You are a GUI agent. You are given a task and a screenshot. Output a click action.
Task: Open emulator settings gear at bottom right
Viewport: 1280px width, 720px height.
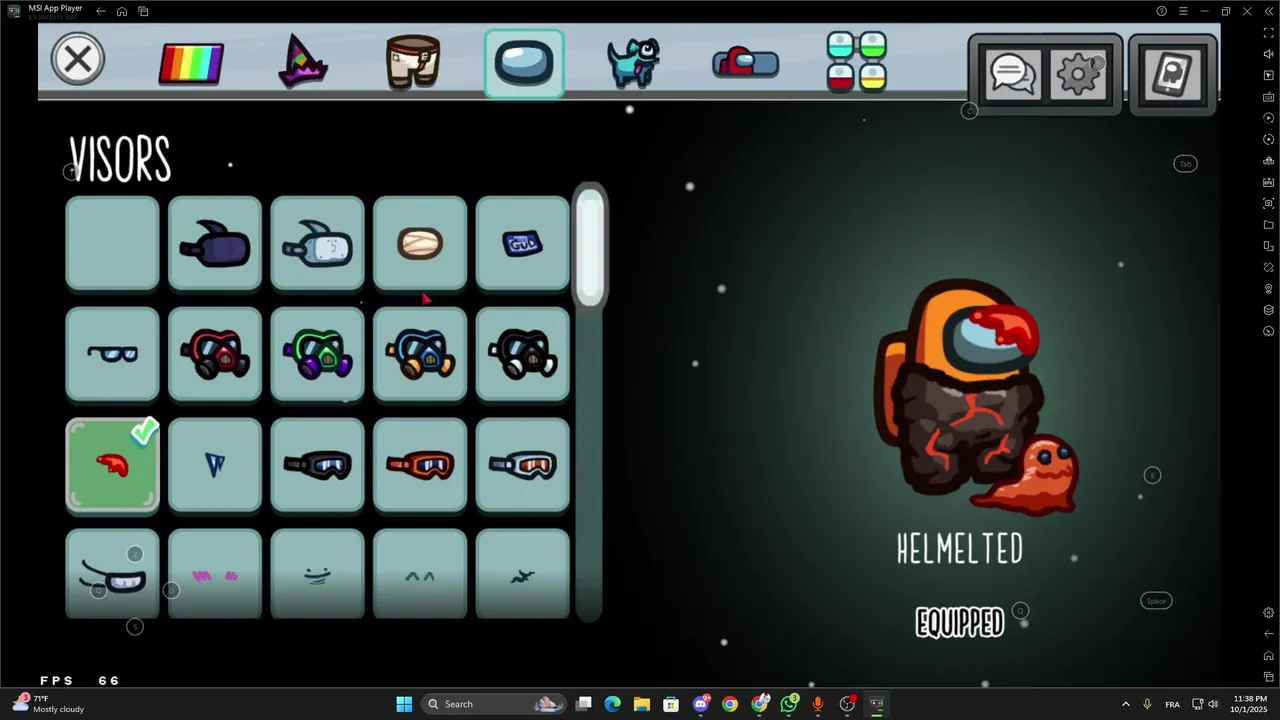click(x=1269, y=612)
